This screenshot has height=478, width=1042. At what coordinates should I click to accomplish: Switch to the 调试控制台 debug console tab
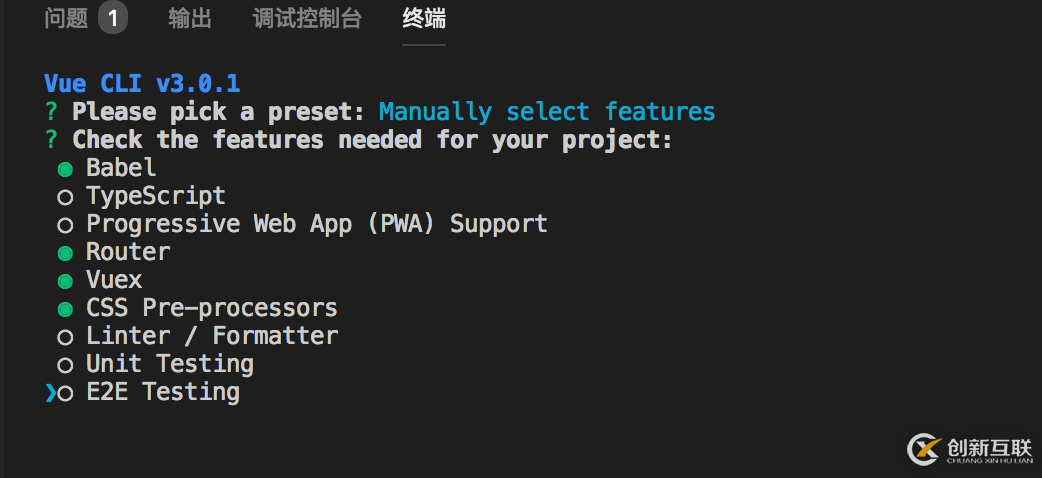[x=307, y=19]
